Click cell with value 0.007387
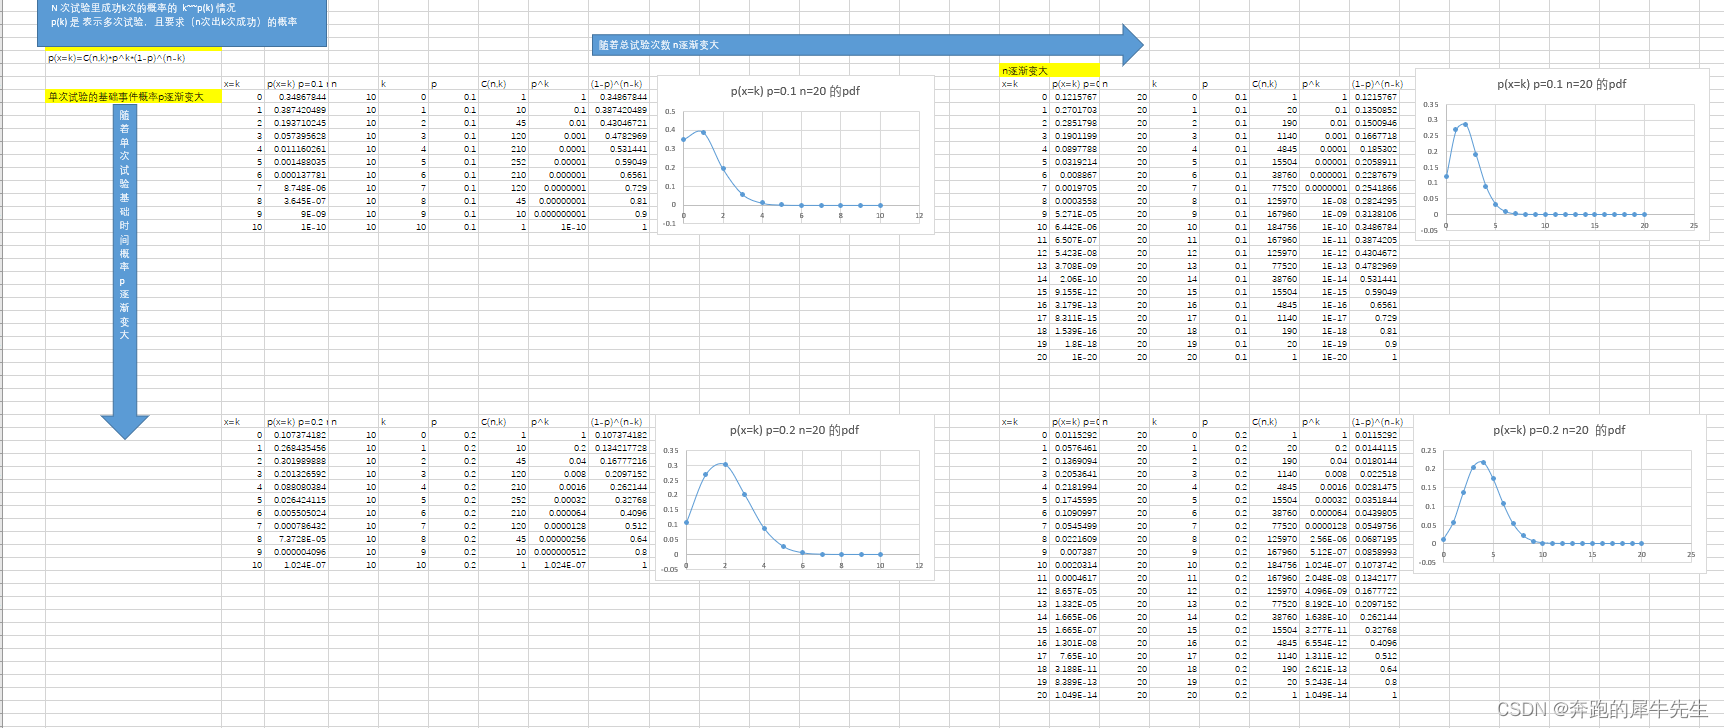1724x728 pixels. (1075, 552)
